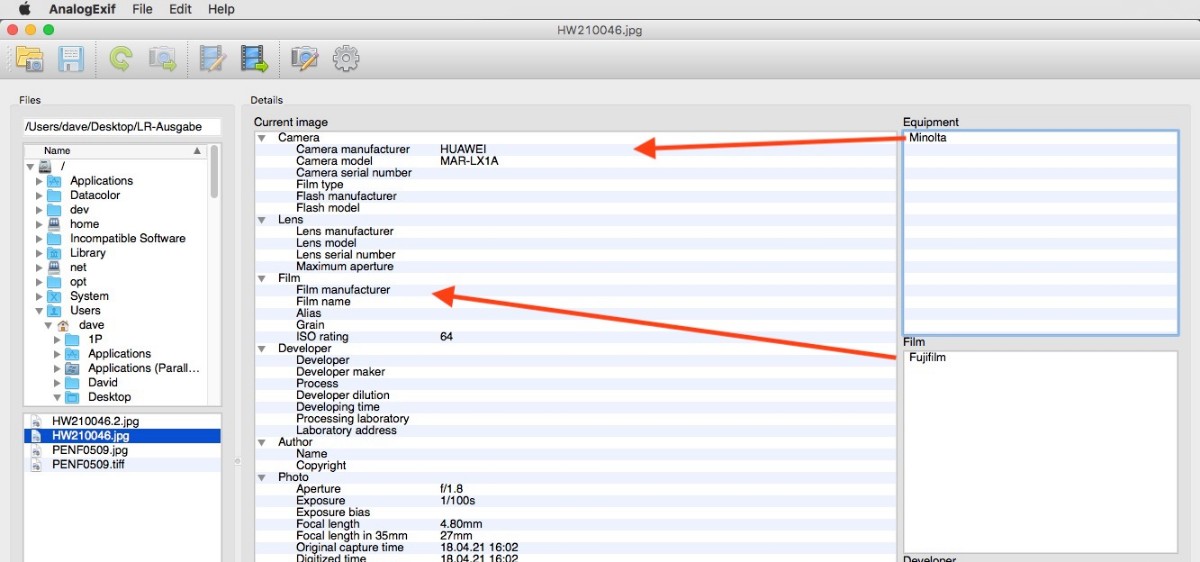Viewport: 1200px width, 562px height.
Task: Click the film strip with green arrow icon
Action: (254, 59)
